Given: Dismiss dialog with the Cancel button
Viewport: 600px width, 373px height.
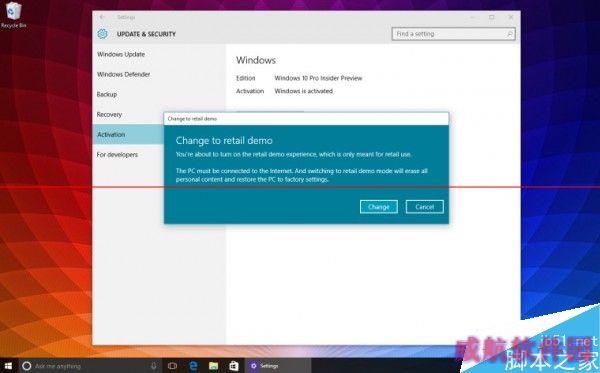Looking at the screenshot, I should click(425, 207).
